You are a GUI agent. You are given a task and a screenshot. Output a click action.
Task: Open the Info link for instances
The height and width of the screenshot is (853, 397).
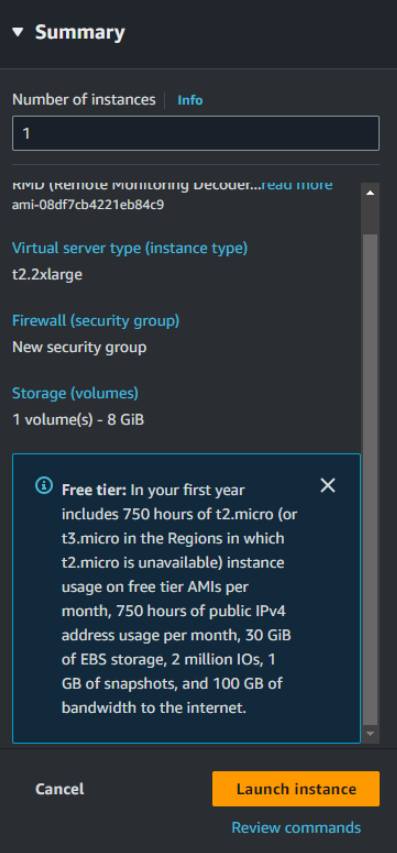tap(190, 100)
